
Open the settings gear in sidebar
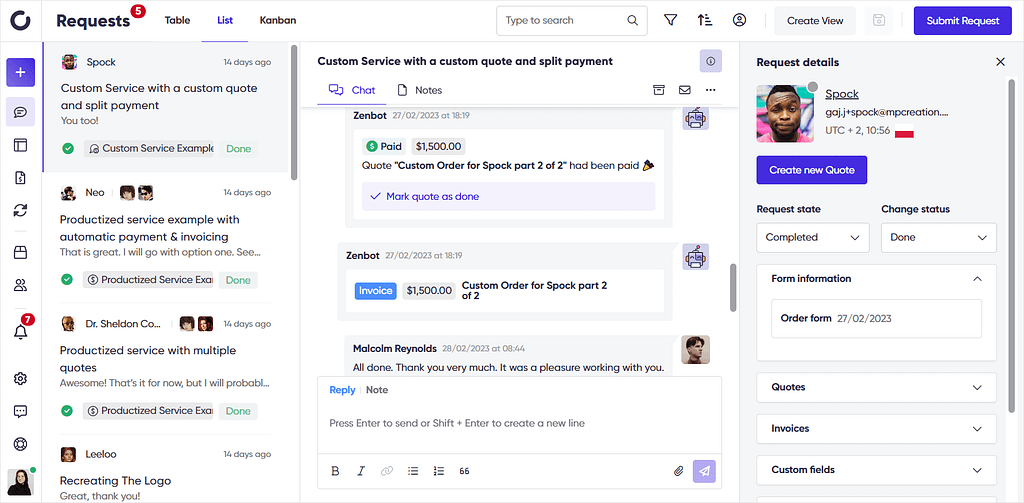pyautogui.click(x=20, y=378)
